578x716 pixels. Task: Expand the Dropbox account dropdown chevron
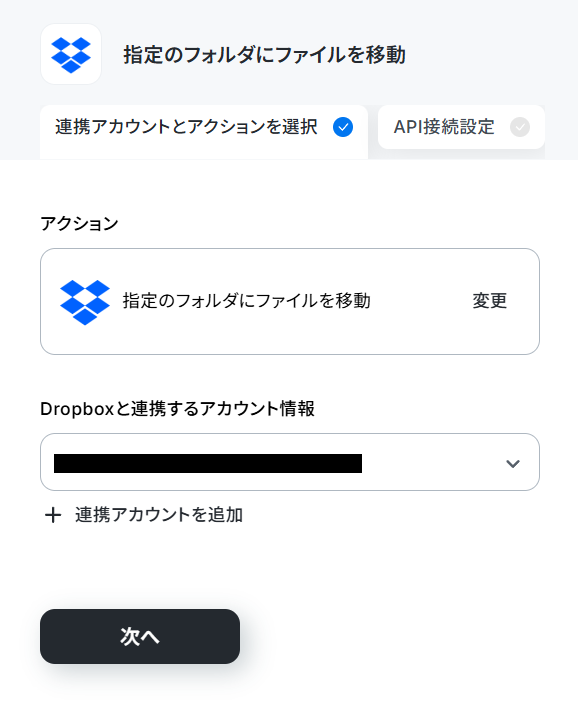click(x=513, y=463)
